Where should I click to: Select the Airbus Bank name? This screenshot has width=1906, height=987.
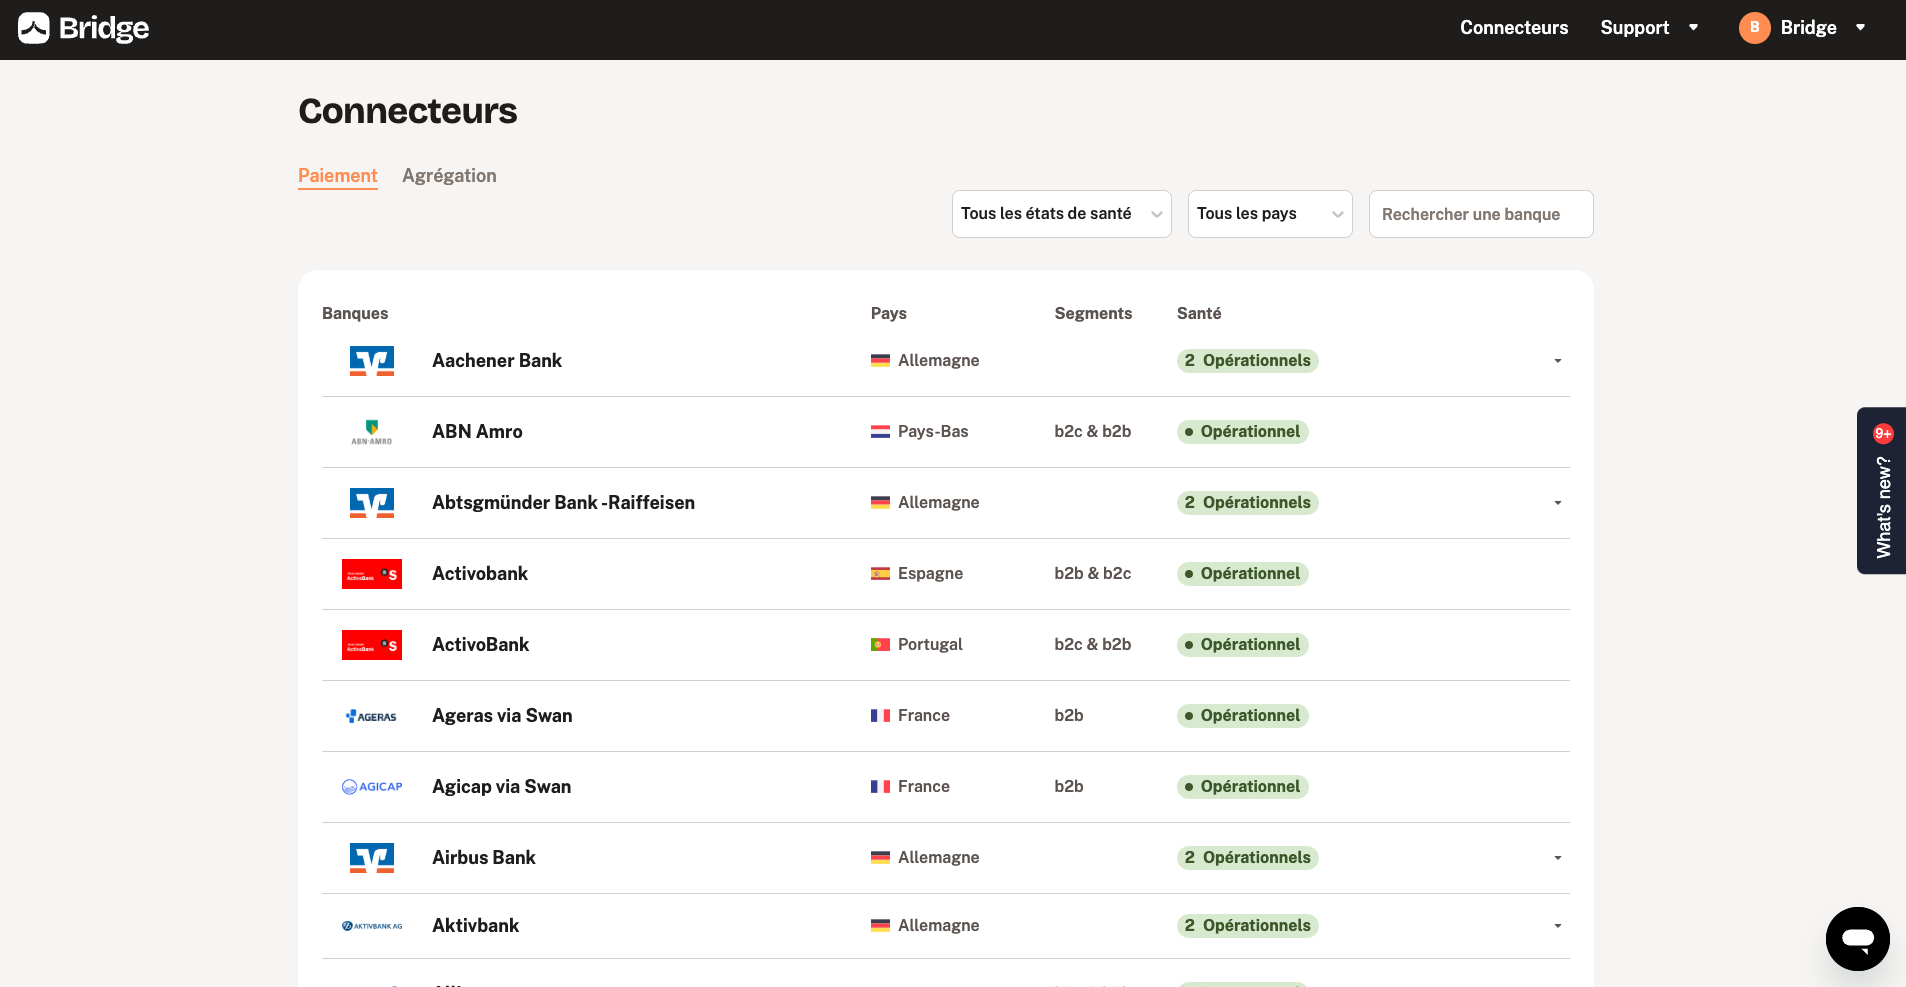[484, 858]
